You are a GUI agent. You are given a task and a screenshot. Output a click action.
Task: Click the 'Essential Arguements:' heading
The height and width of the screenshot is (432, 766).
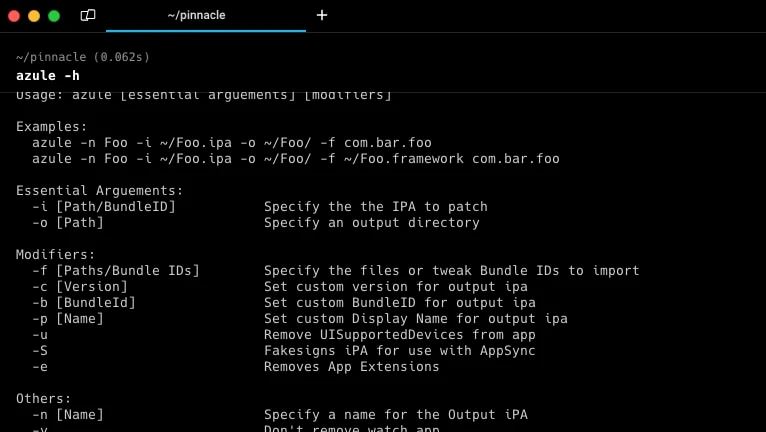[x=100, y=191]
